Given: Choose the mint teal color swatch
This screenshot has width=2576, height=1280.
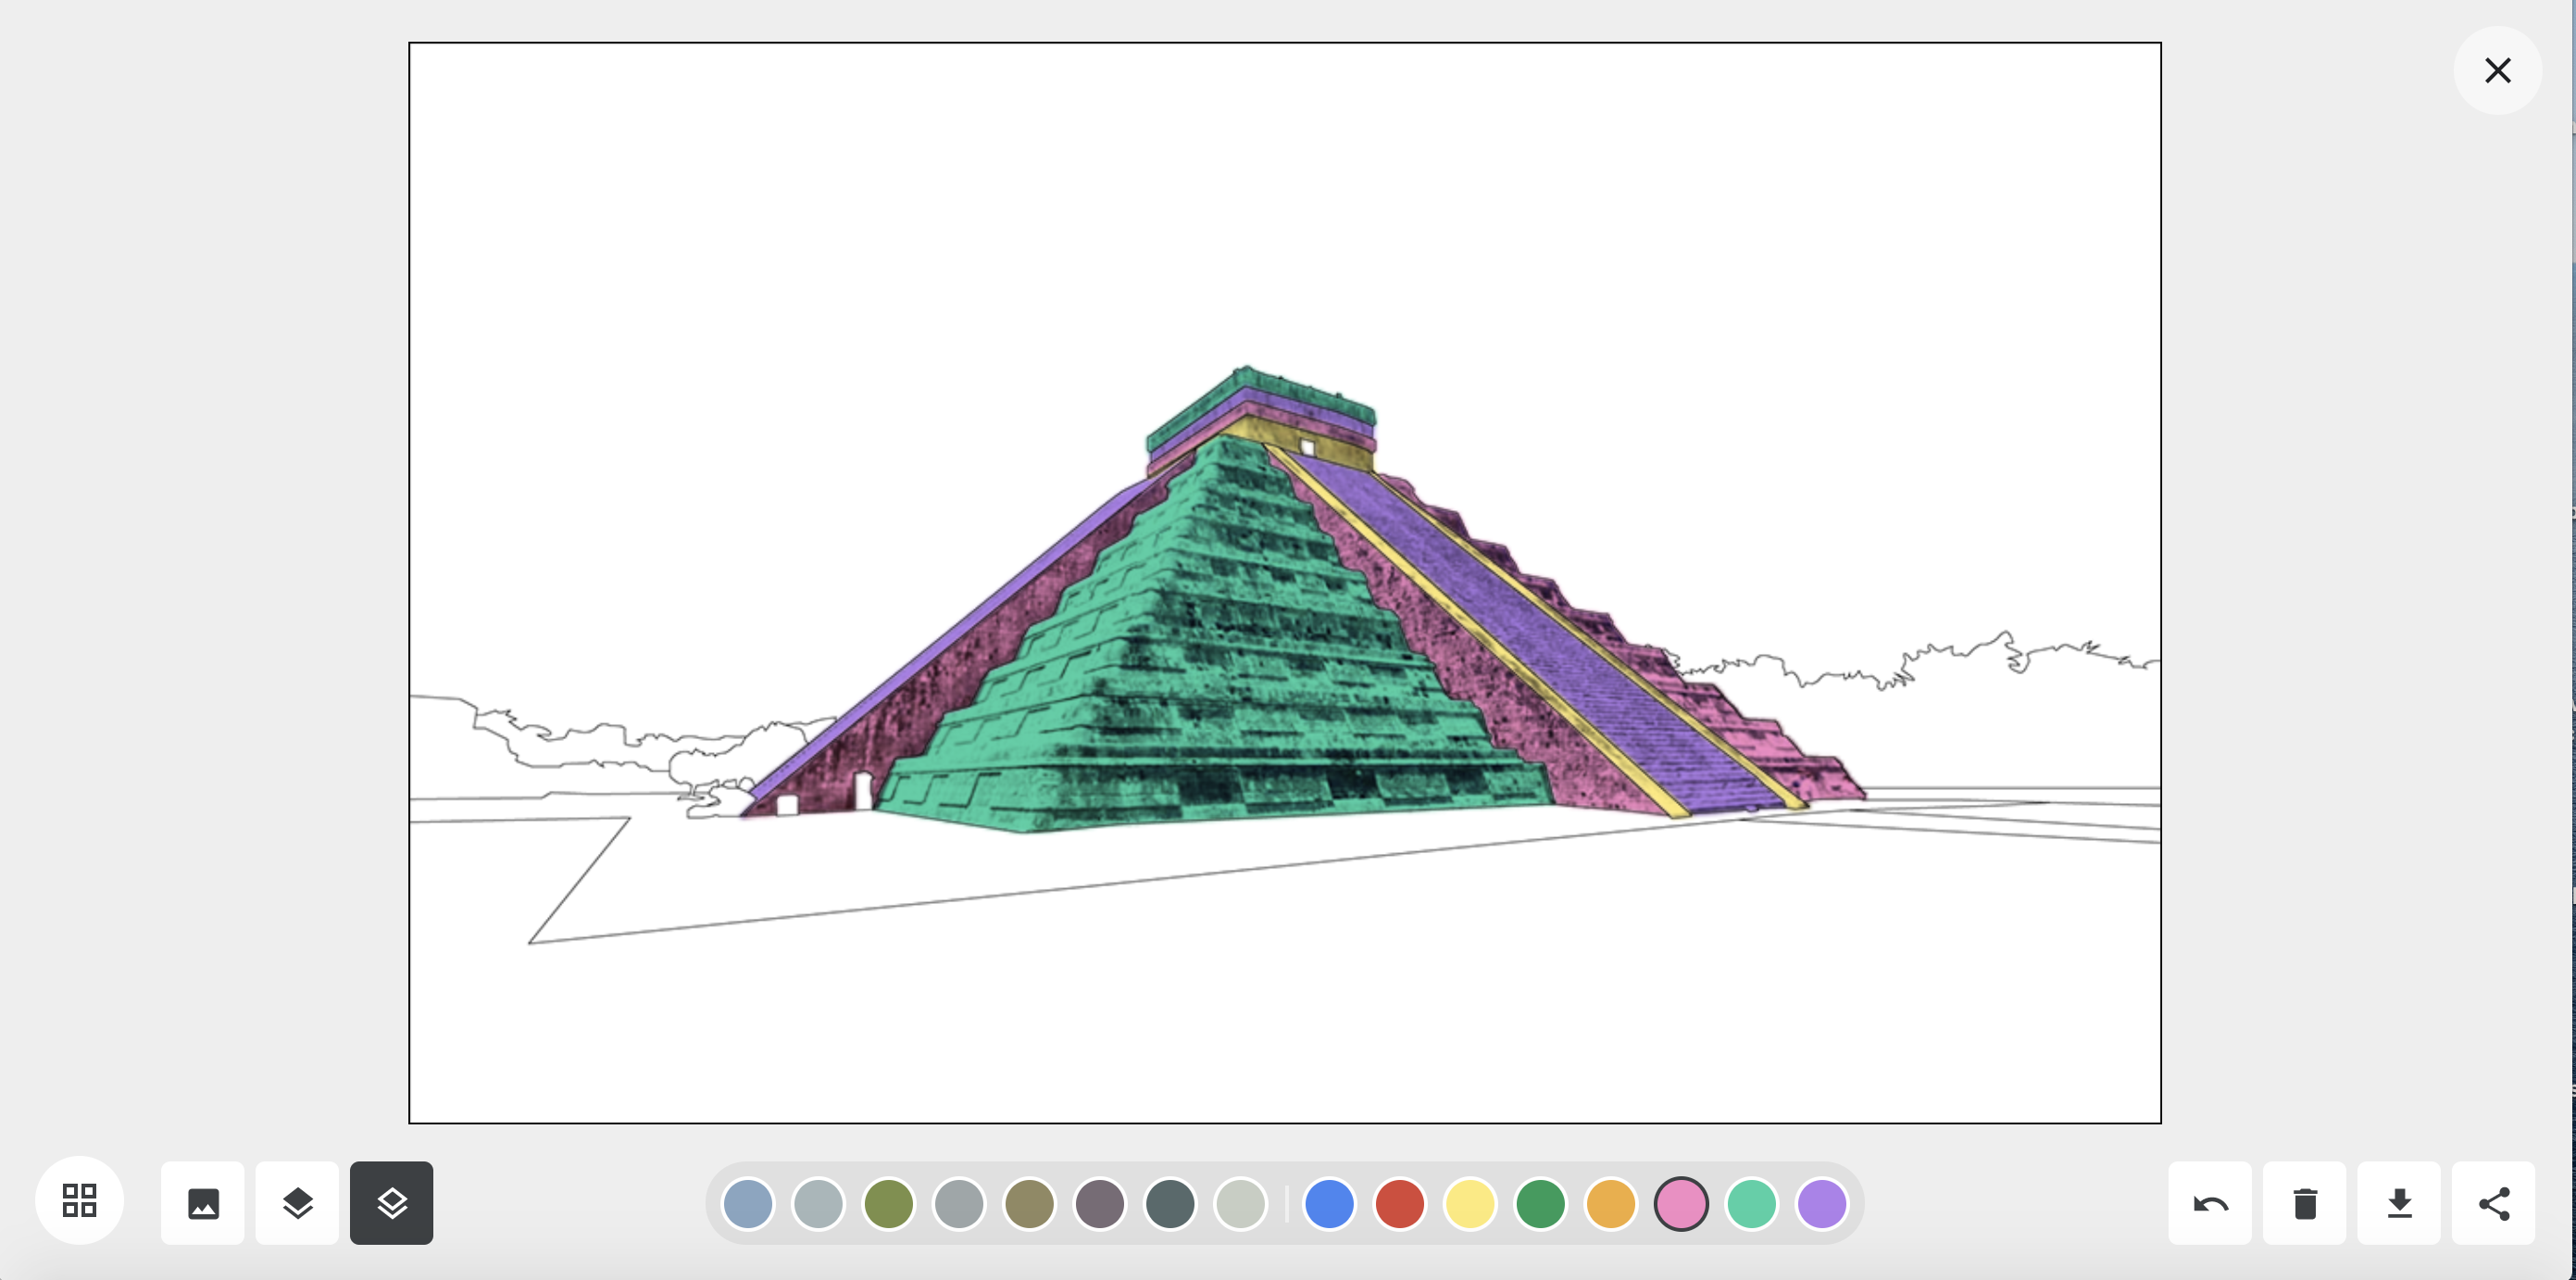Looking at the screenshot, I should pyautogui.click(x=1751, y=1203).
